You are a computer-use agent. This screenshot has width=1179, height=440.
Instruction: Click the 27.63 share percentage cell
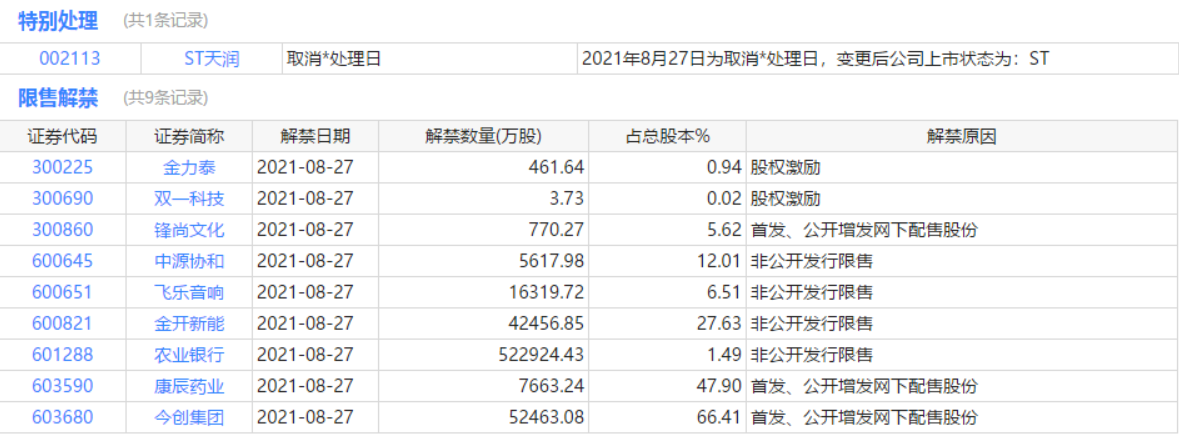point(668,323)
